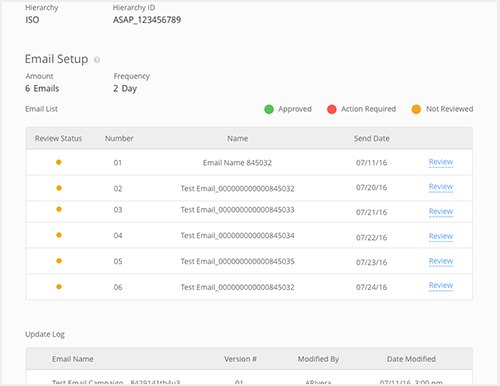Open Review link for email 06
500x386 pixels.
pos(441,286)
